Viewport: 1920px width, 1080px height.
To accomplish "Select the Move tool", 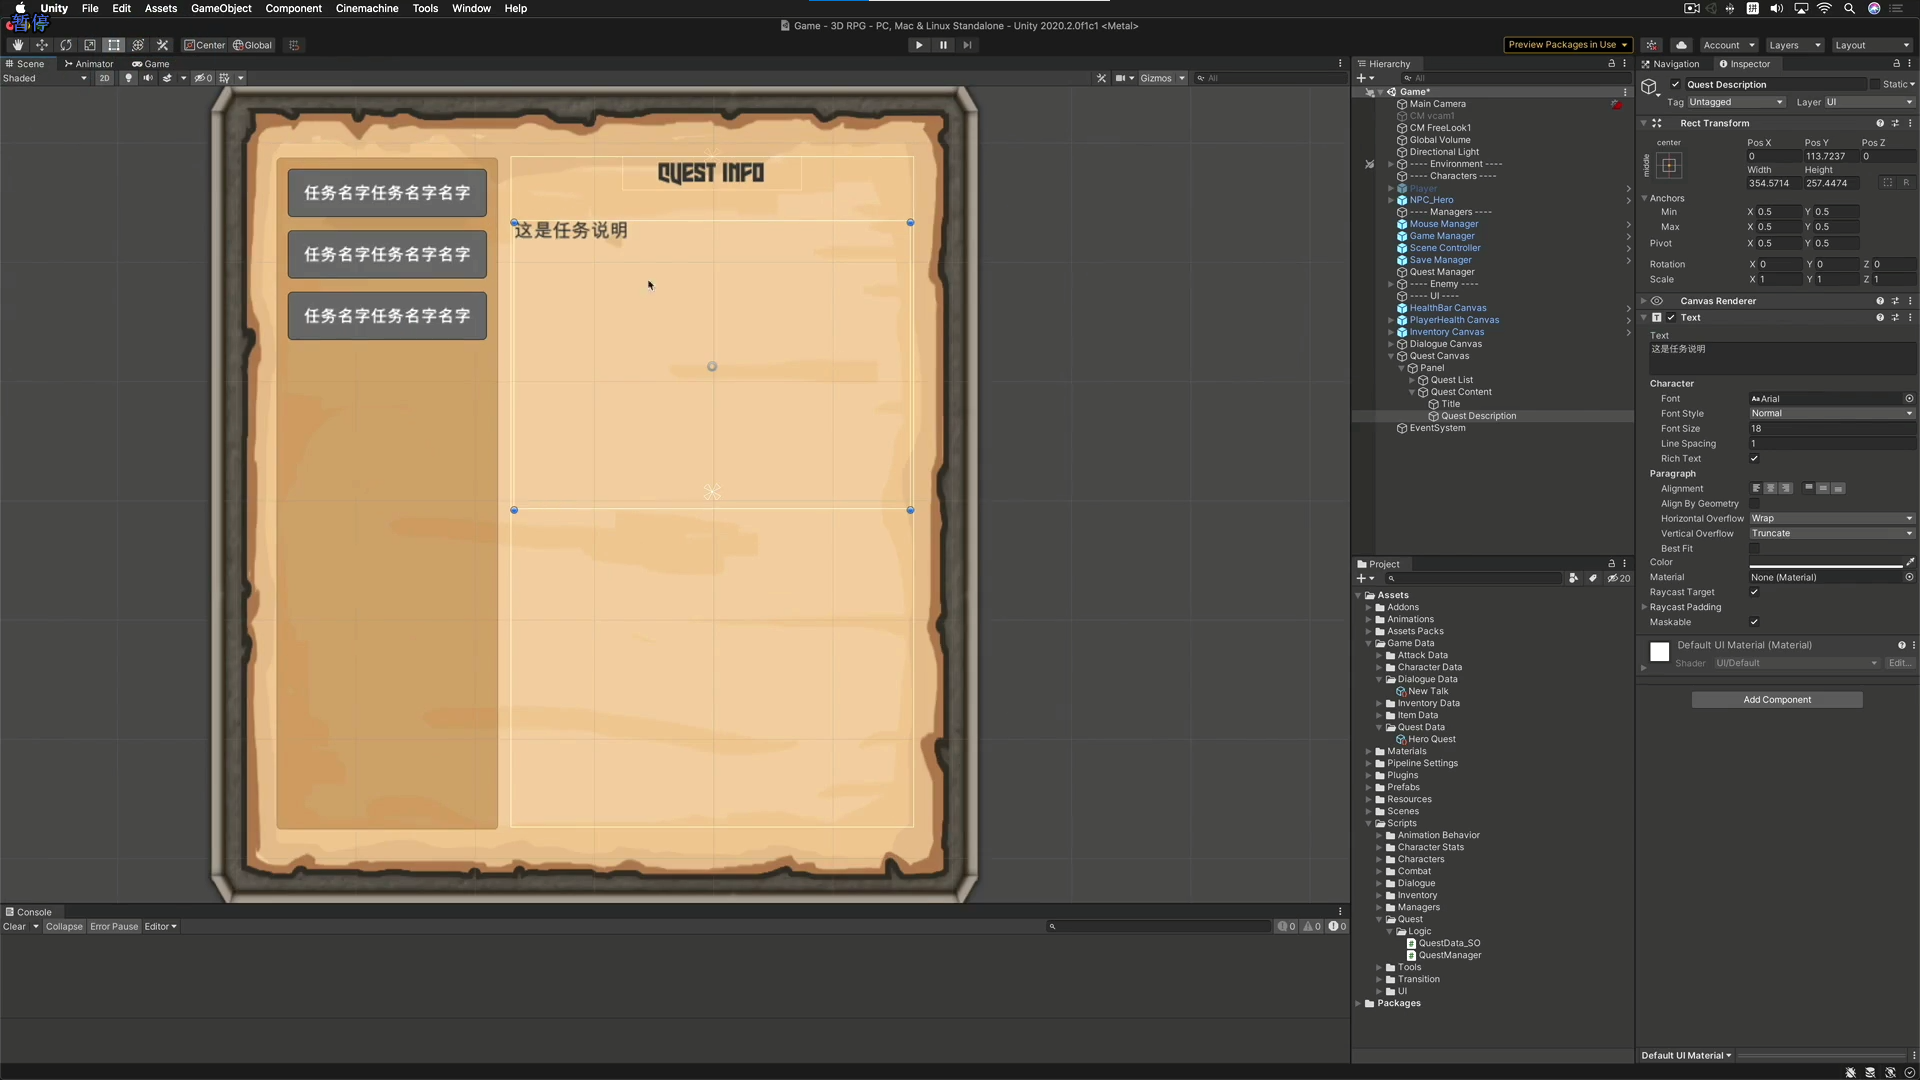I will [x=41, y=45].
